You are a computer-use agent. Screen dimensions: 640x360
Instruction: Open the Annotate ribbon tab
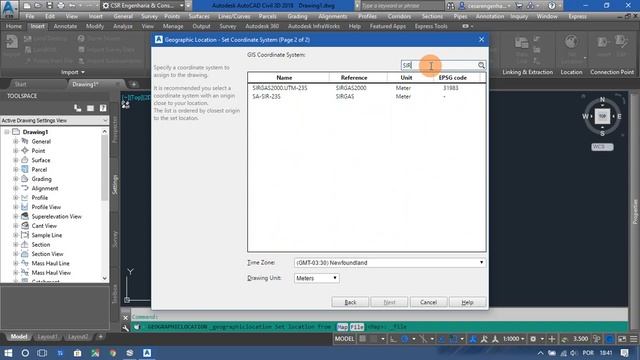pyautogui.click(x=65, y=26)
